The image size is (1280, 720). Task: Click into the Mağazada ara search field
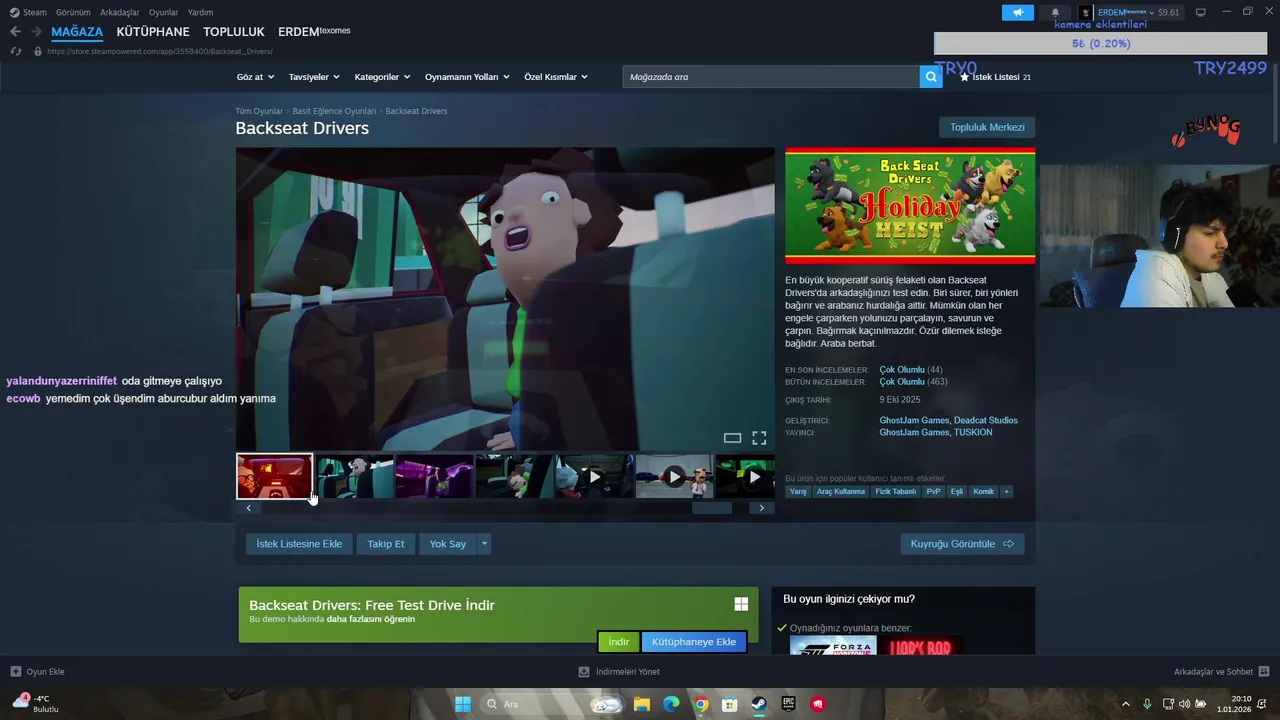coord(771,77)
